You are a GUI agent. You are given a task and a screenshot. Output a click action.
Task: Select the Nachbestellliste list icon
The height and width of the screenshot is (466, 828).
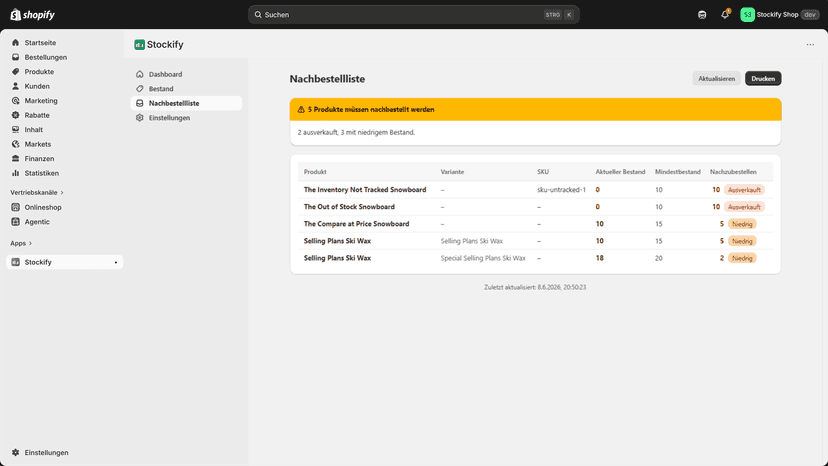tap(139, 104)
